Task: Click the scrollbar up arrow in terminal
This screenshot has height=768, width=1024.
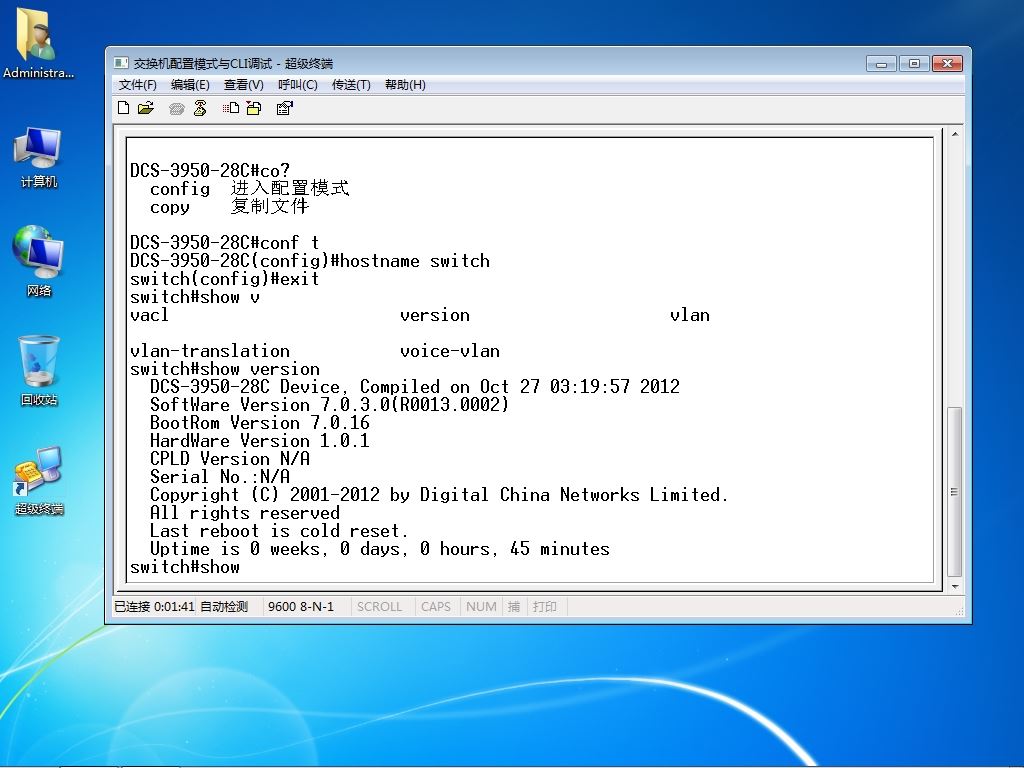Action: (954, 135)
